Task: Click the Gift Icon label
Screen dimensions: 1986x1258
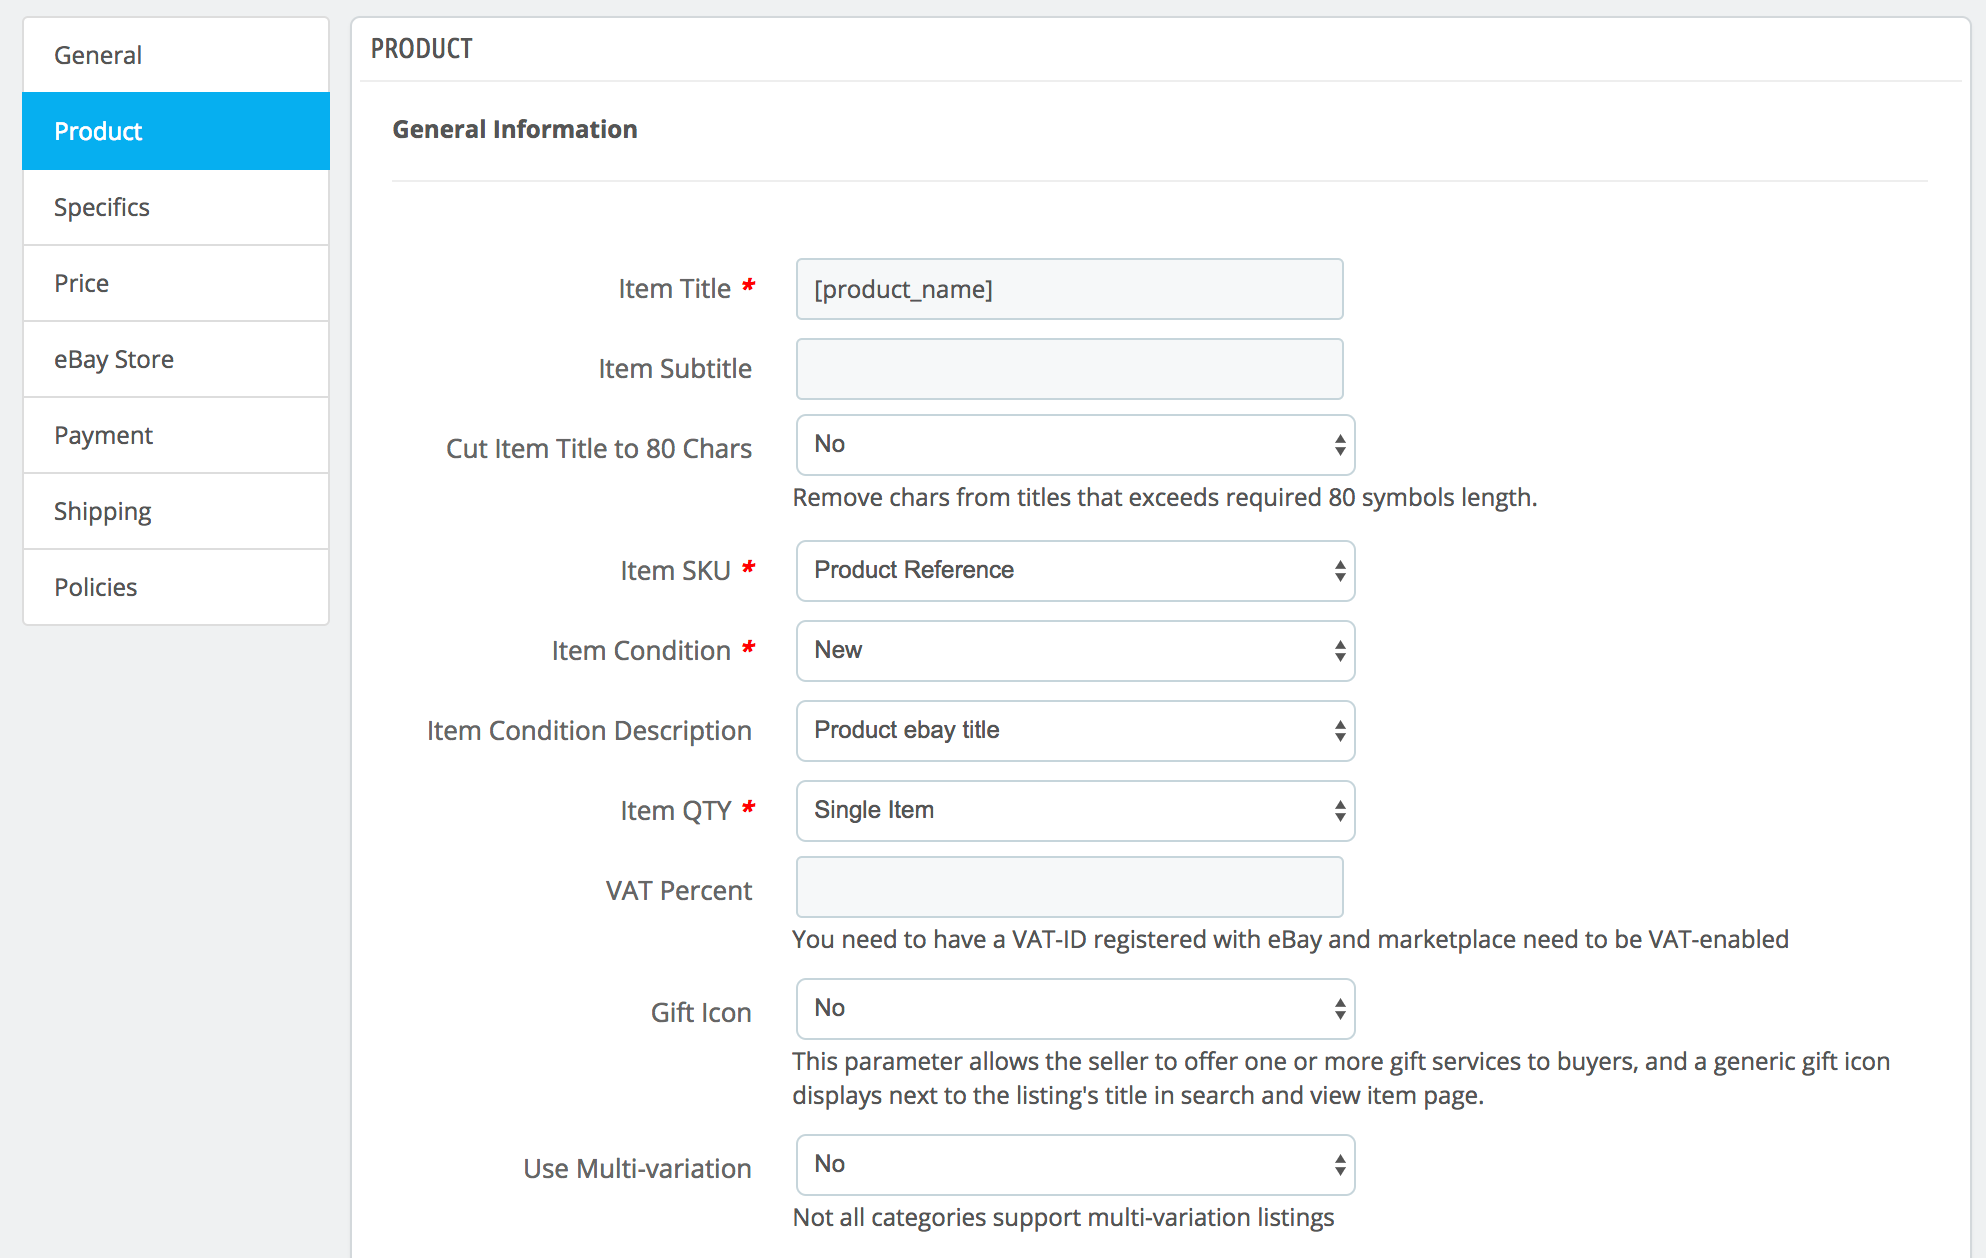Action: (701, 1013)
